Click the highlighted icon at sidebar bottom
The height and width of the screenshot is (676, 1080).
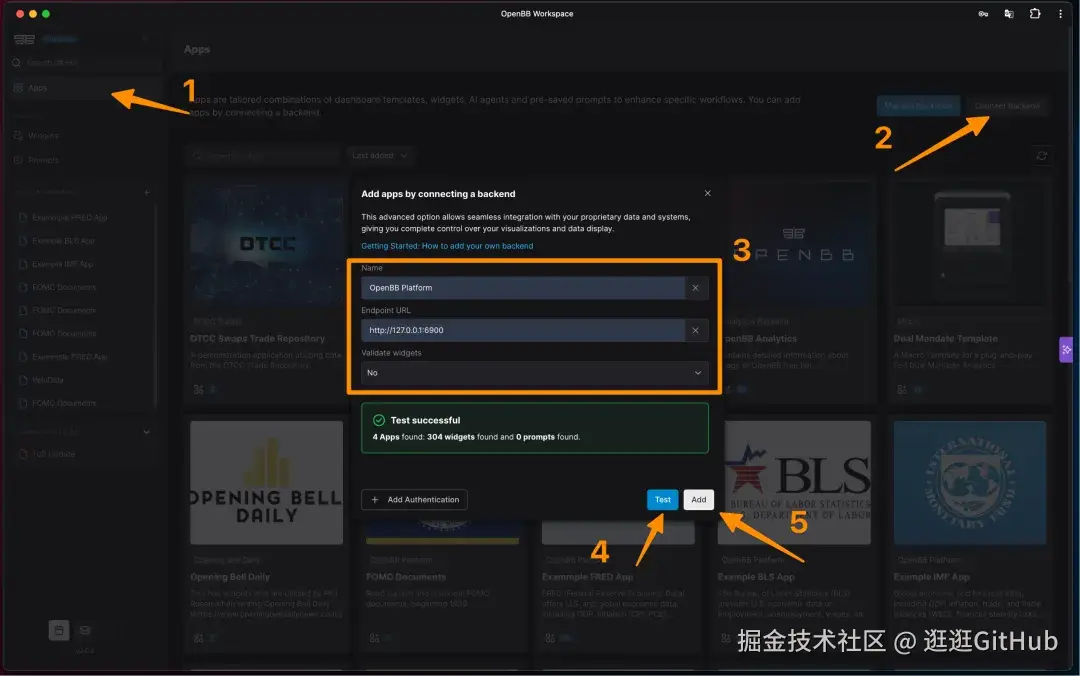pyautogui.click(x=59, y=630)
